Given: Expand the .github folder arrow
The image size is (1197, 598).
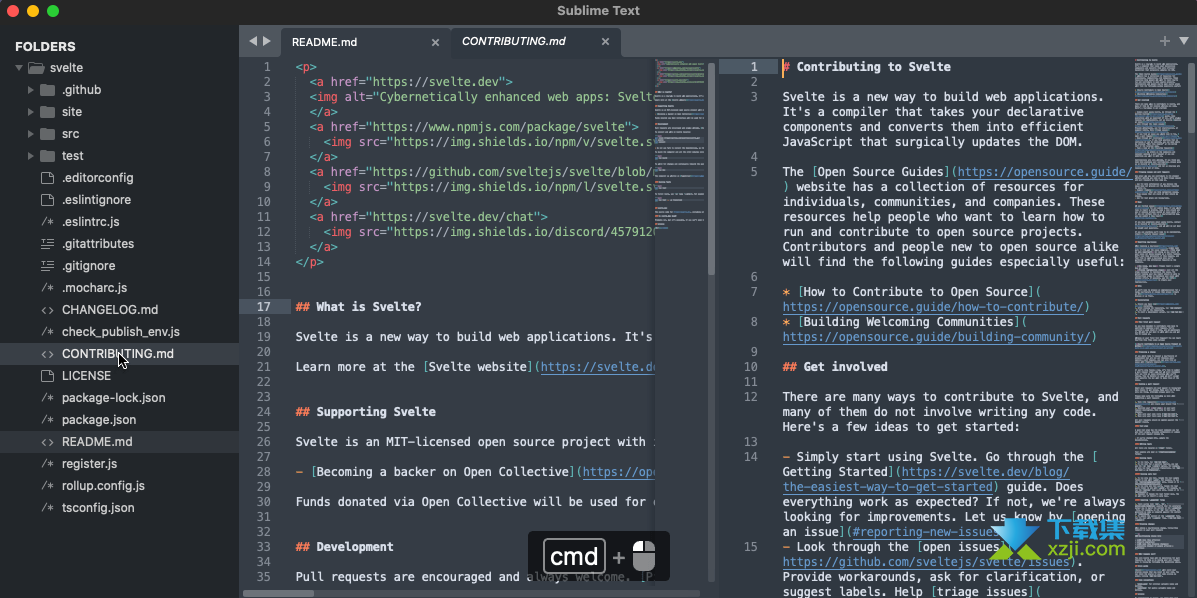Looking at the screenshot, I should 31,90.
